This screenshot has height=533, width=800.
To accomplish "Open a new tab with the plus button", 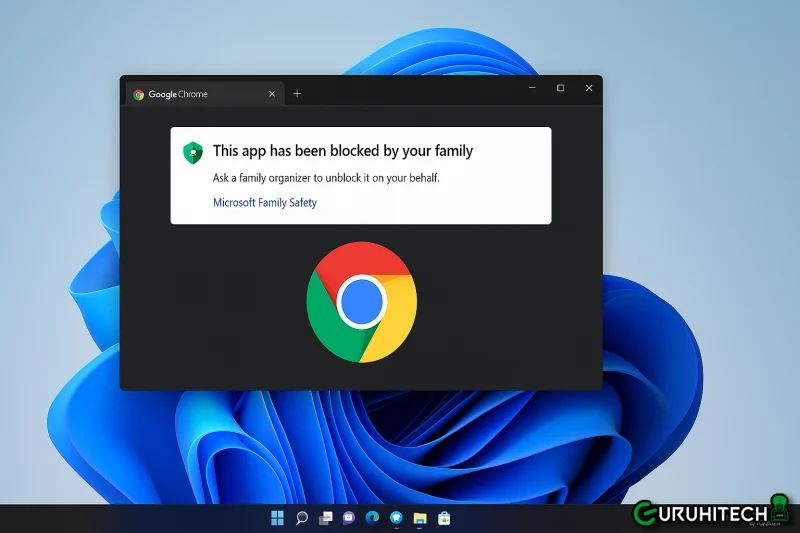I will coord(297,93).
